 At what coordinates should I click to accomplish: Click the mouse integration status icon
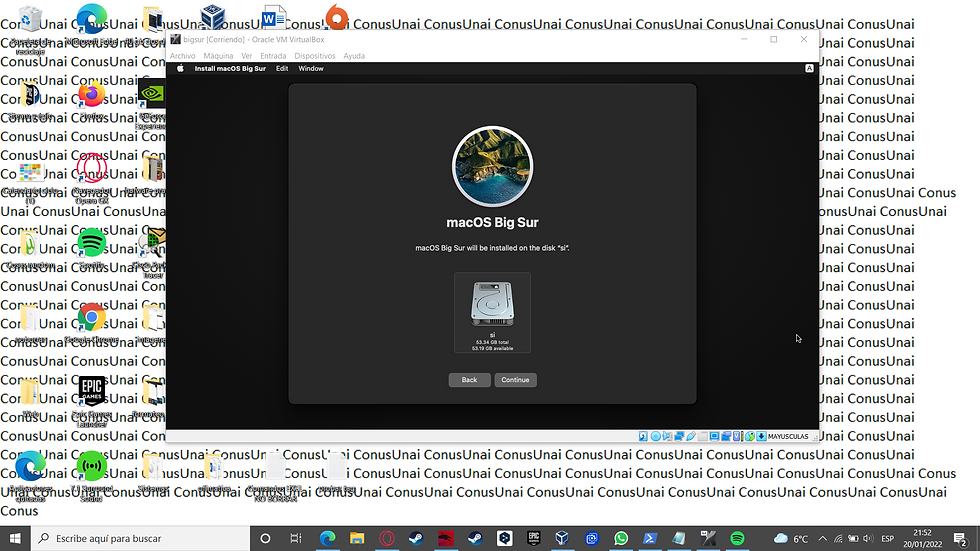(x=749, y=436)
